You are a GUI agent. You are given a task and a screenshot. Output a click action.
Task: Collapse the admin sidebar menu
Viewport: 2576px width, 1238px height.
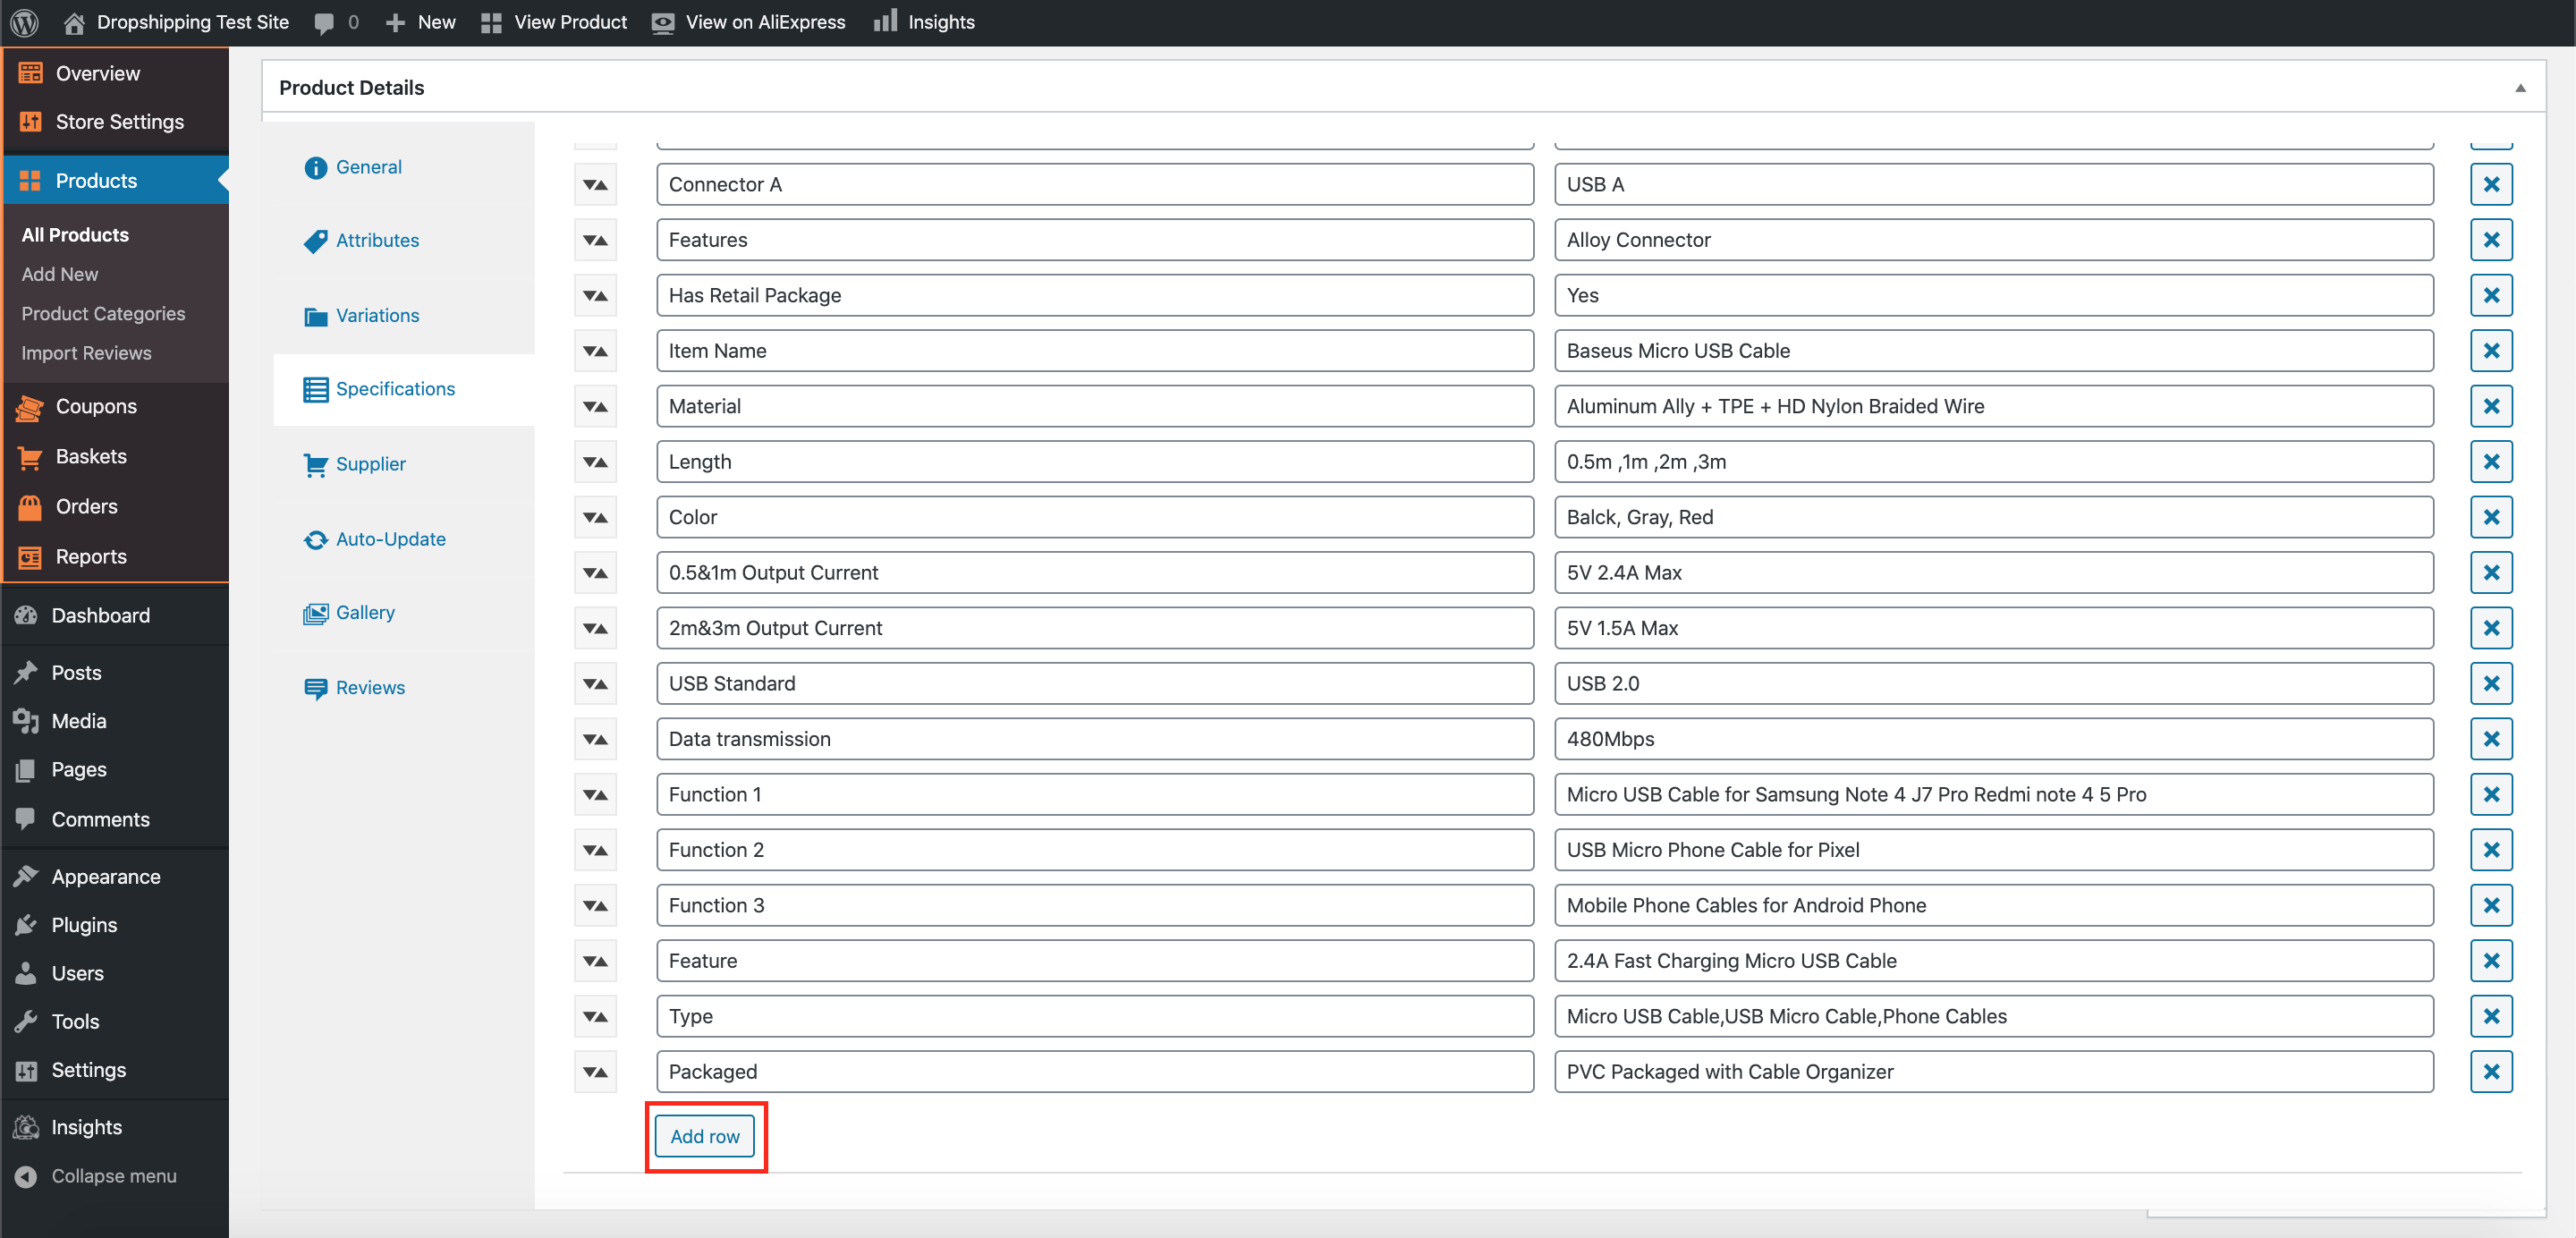96,1176
